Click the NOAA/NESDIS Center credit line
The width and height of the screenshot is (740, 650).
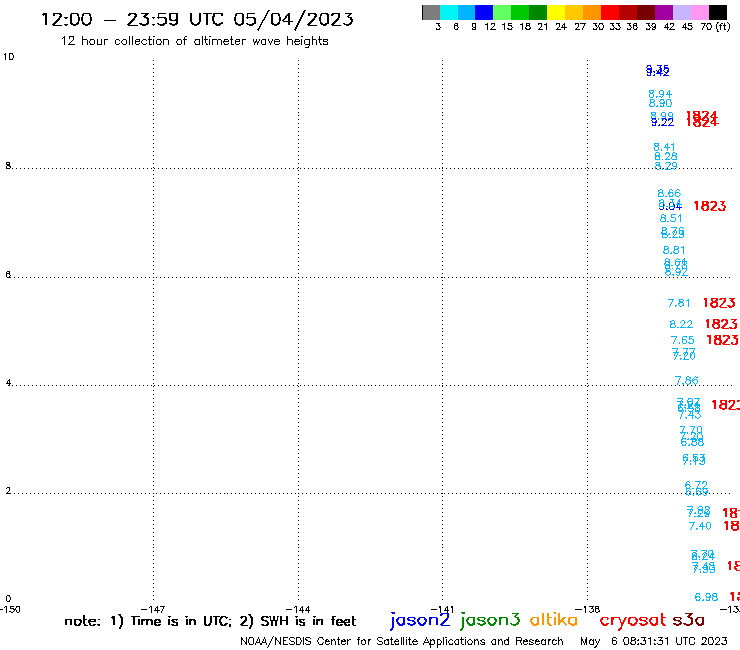tap(402, 641)
